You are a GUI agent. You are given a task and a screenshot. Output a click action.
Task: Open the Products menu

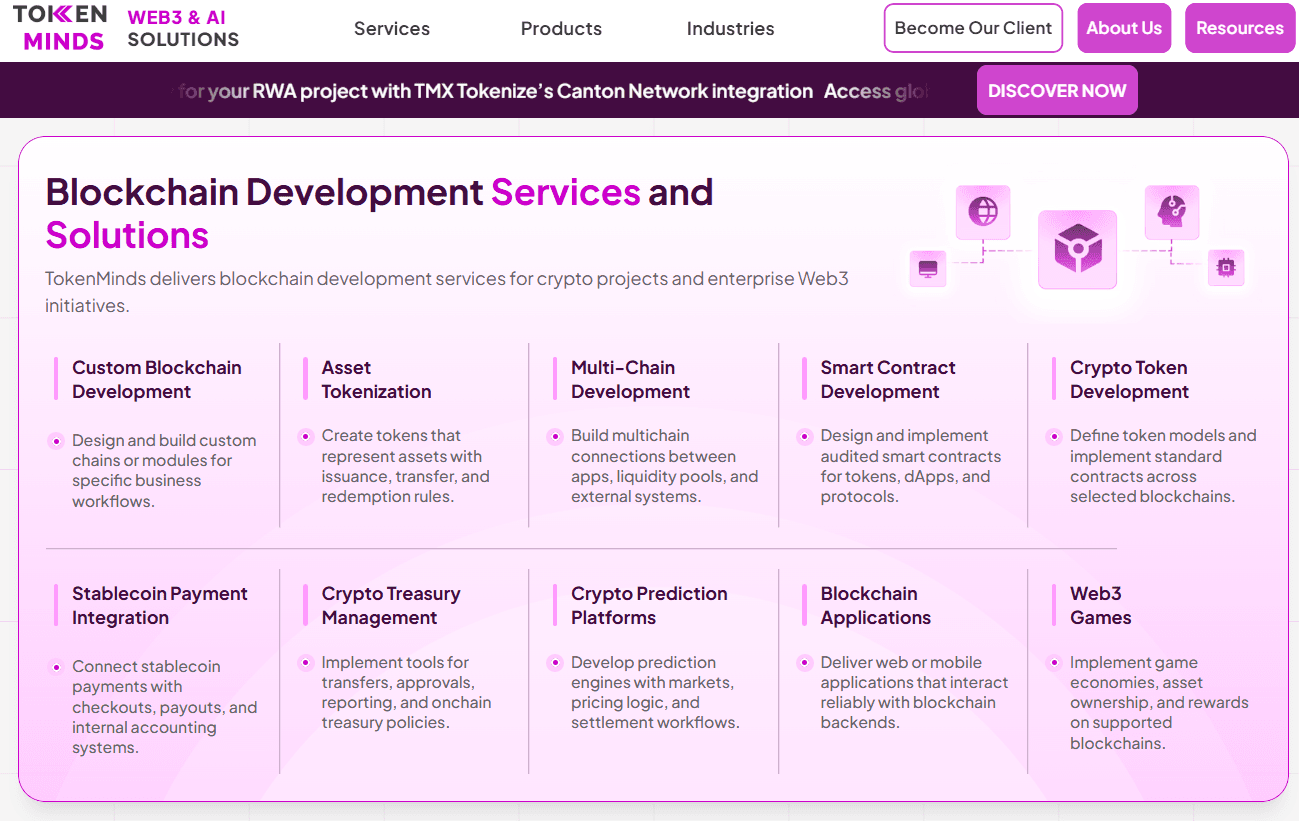pos(561,29)
